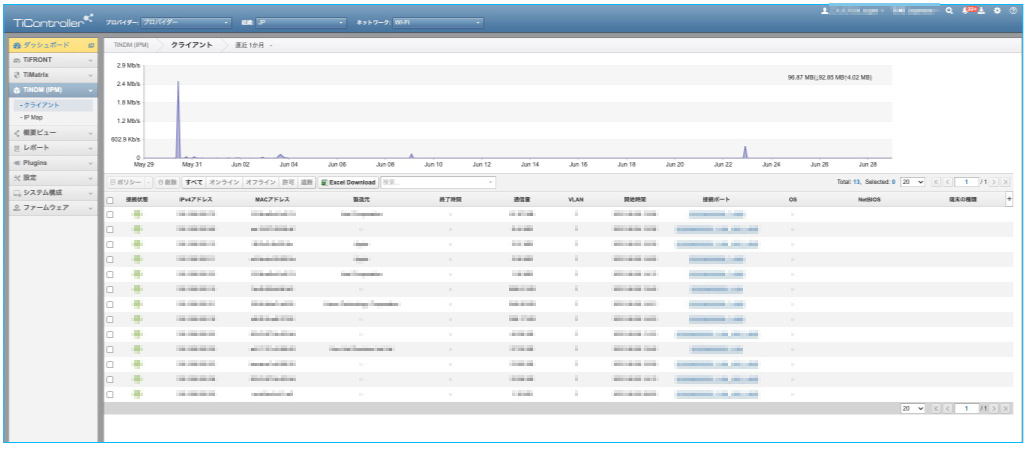This screenshot has width=1028, height=451.
Task: Open the 概要ビュー sidebar menu
Action: (52, 132)
